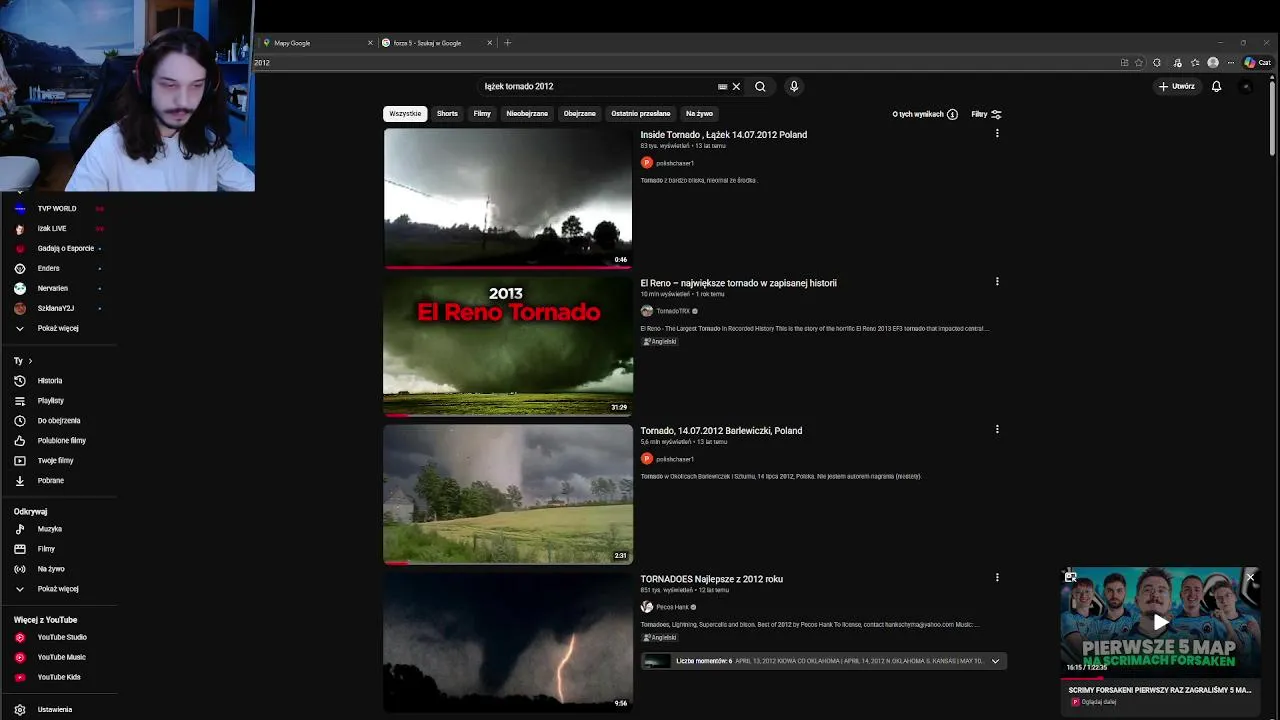Screen dimensions: 1280x720
Task: Play the miniplayer scrim video
Action: 1160,622
